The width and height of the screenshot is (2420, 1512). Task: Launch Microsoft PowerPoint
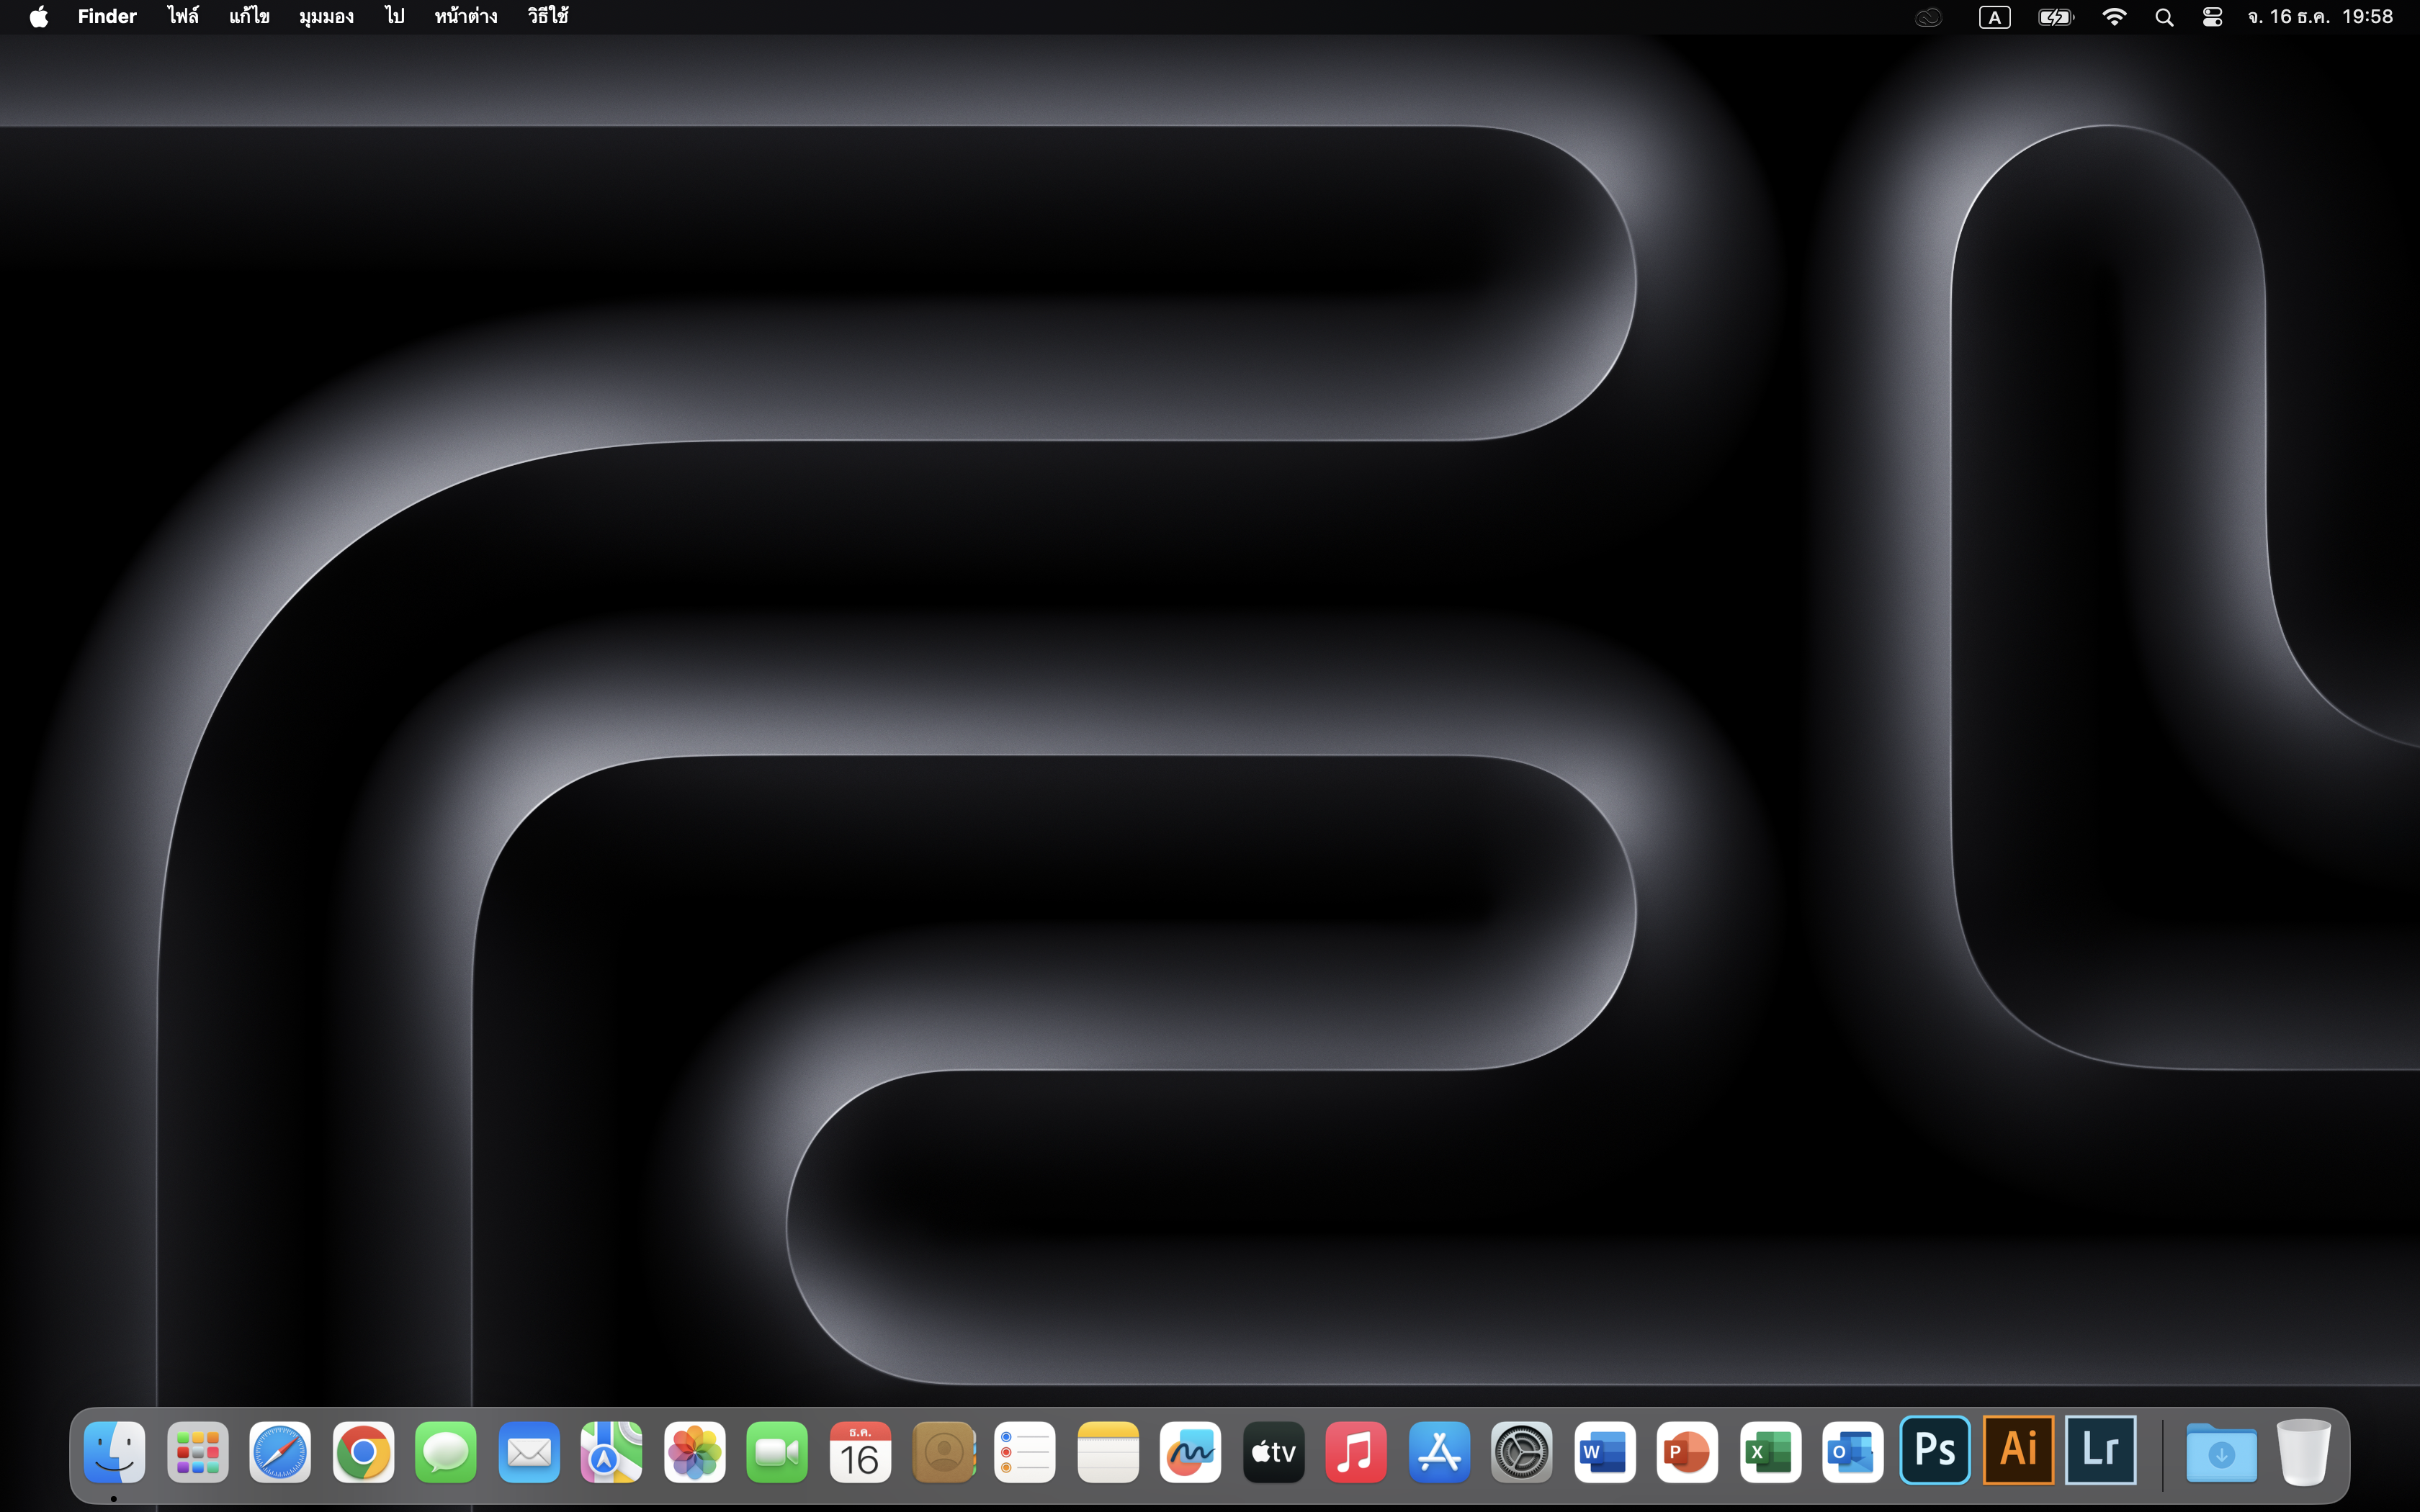coord(1687,1451)
